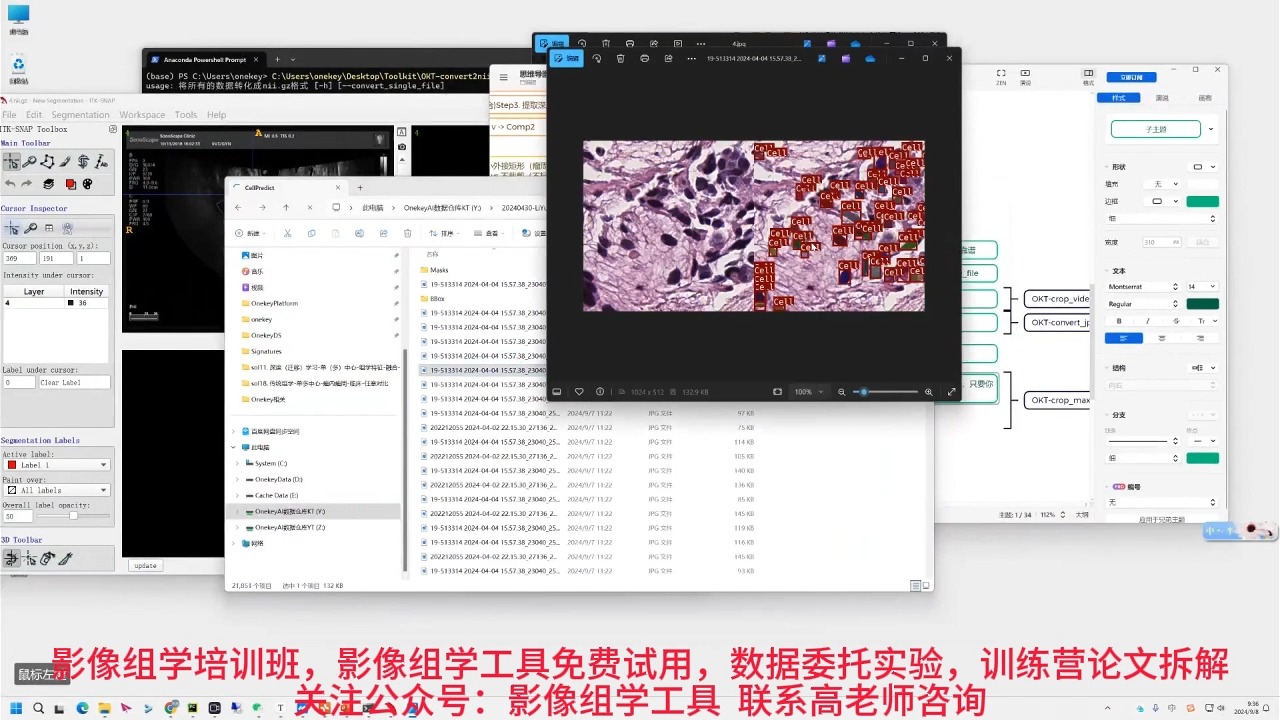Toggle bold B in mind map text section
The height and width of the screenshot is (720, 1280).
(1119, 321)
